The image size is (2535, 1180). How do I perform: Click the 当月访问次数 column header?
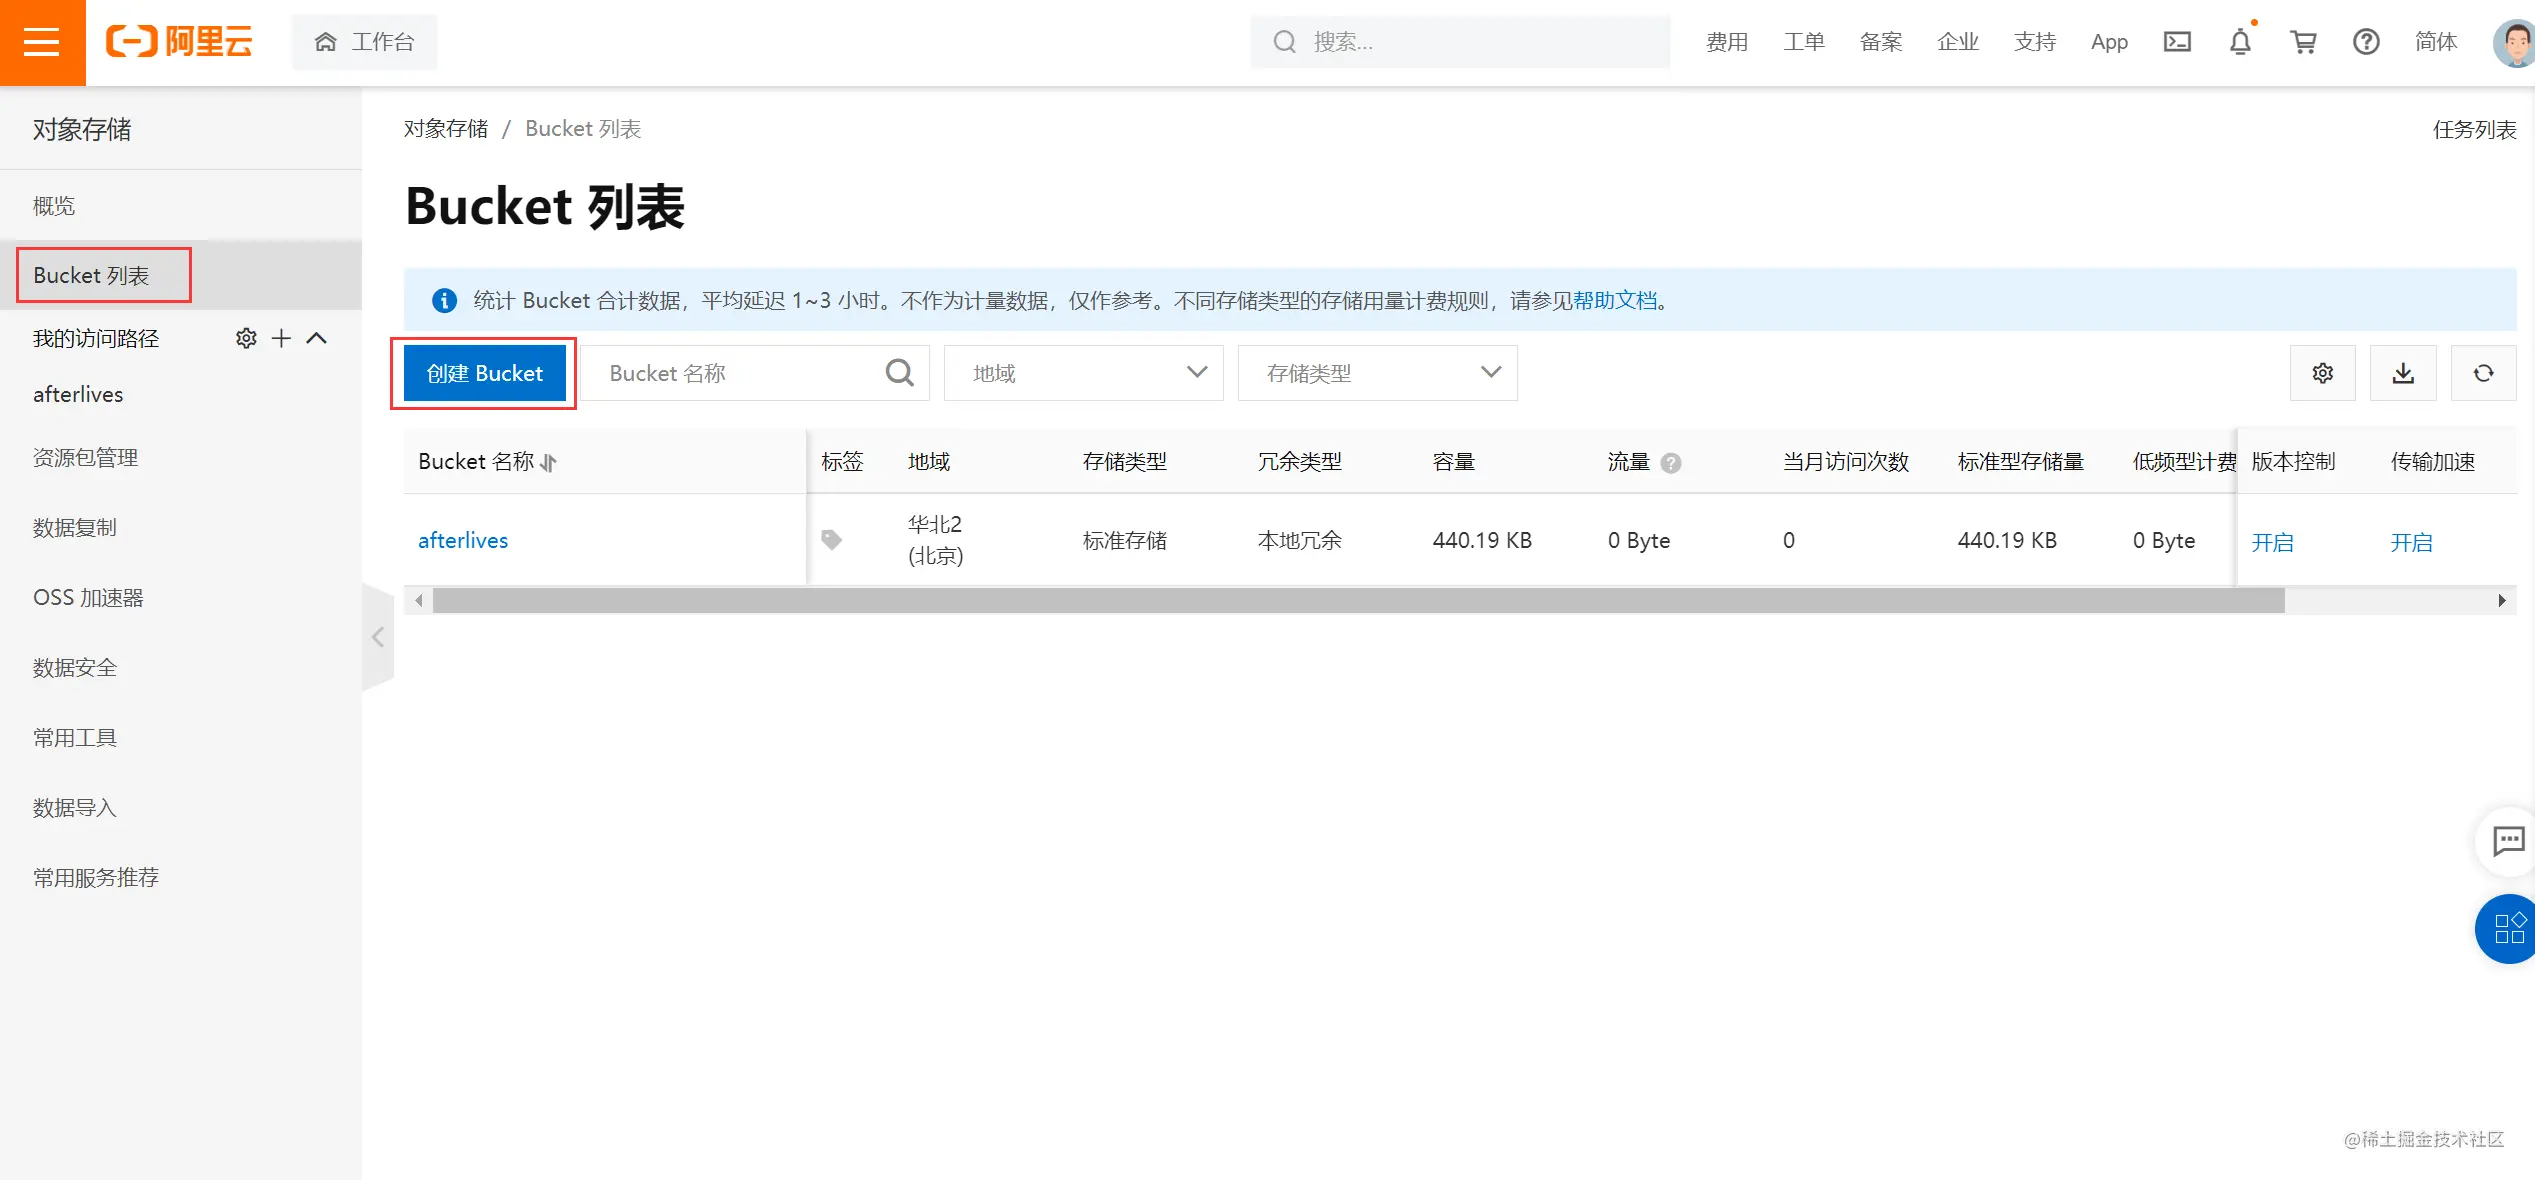click(x=1846, y=461)
